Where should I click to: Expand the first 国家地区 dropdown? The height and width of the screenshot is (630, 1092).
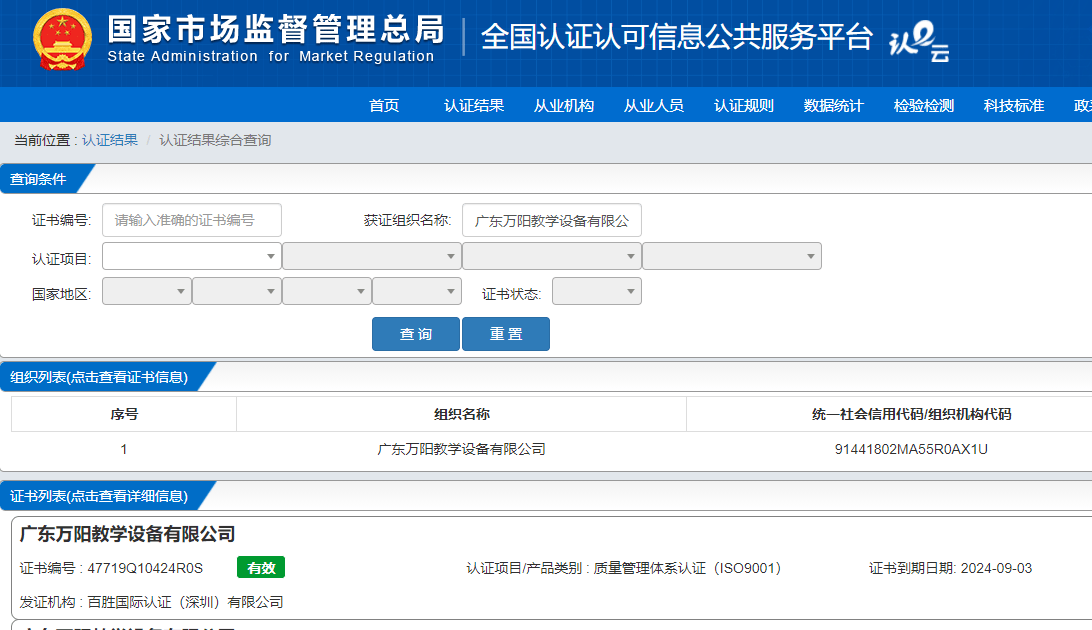point(147,291)
